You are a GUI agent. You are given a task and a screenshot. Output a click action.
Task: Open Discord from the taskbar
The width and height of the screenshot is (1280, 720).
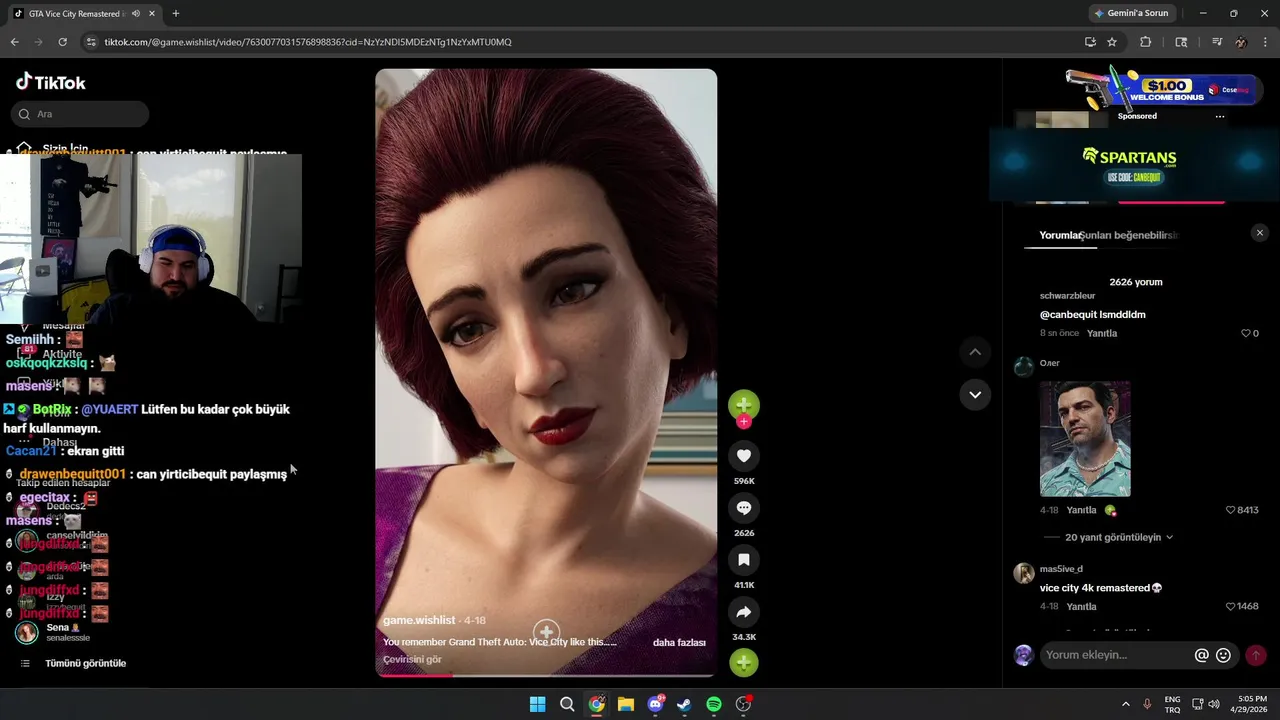tap(655, 704)
